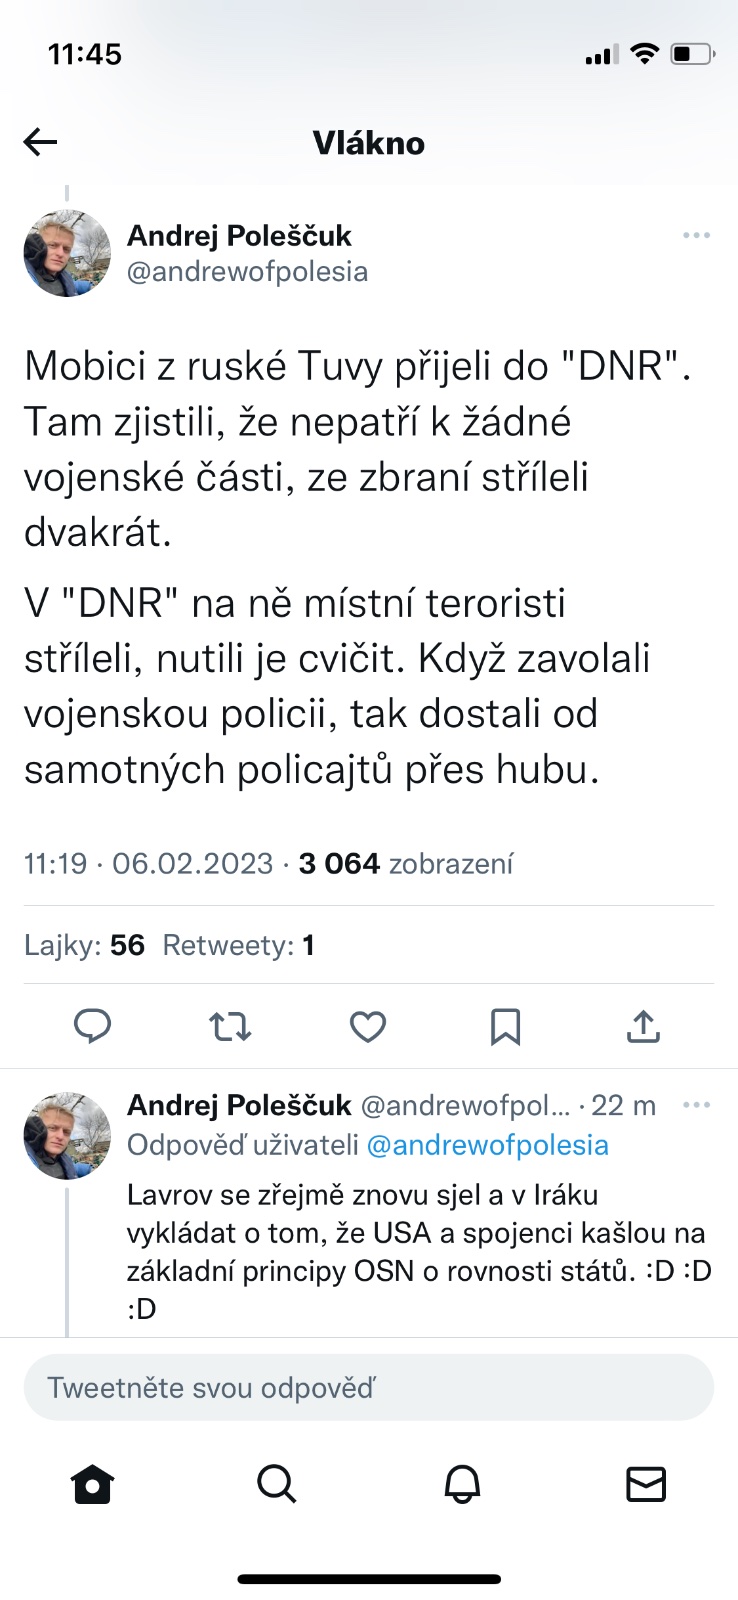The height and width of the screenshot is (1600, 738).
Task: Open the Home tab icon
Action: pyautogui.click(x=93, y=1485)
